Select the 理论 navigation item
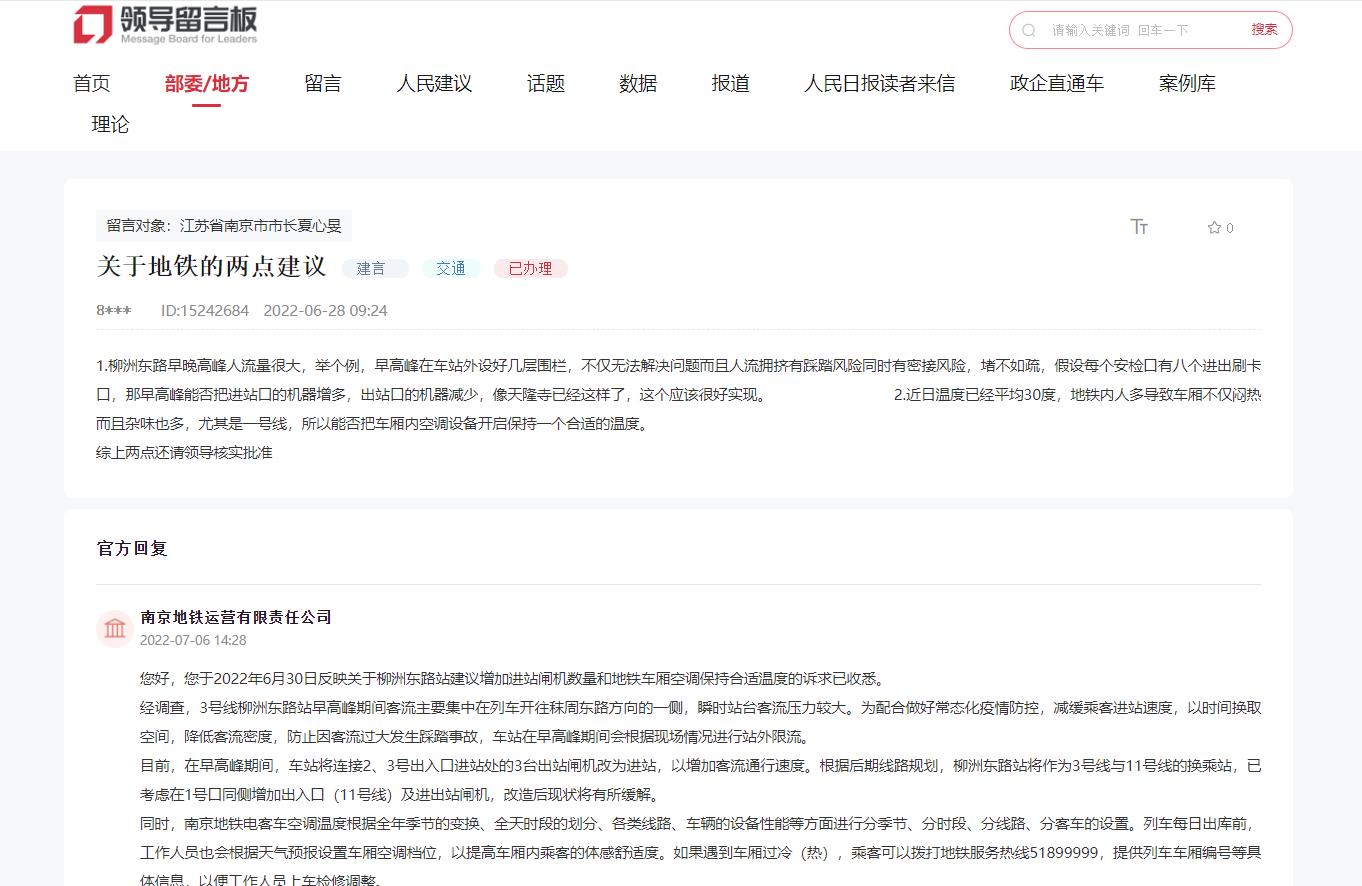The width and height of the screenshot is (1362, 886). (110, 125)
